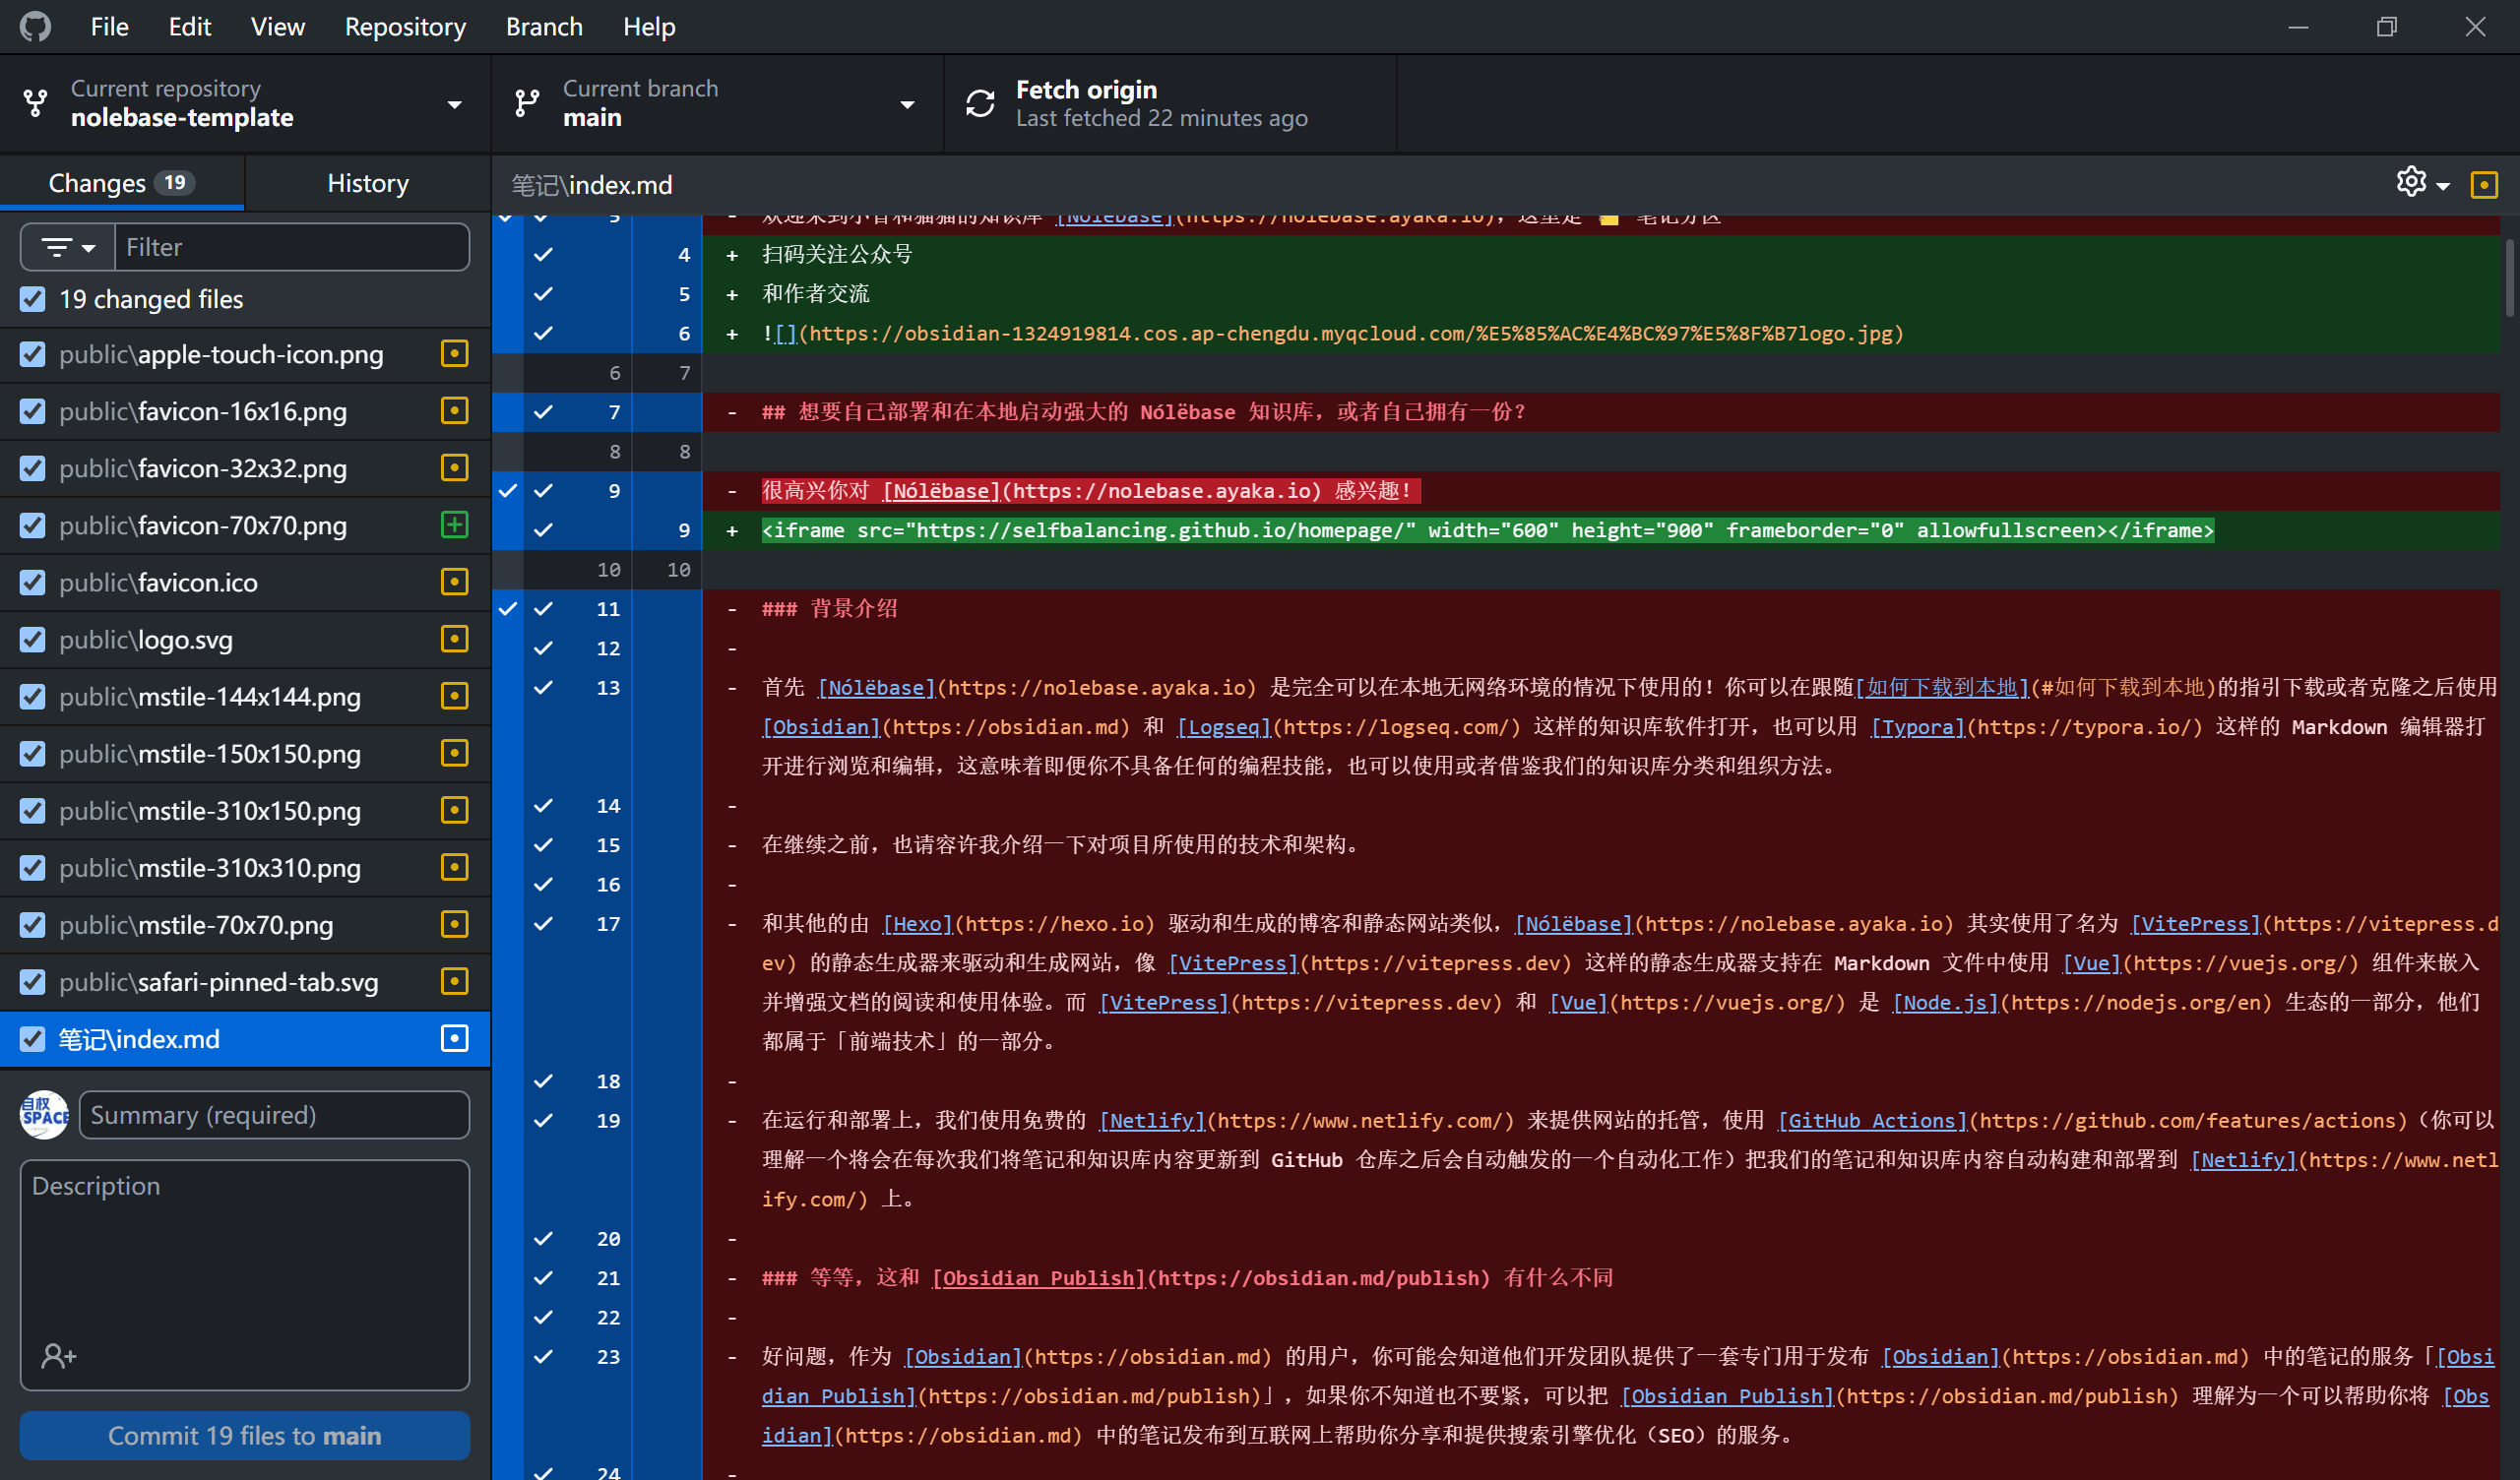Select public\mstile-150x150.png in file list
Viewport: 2520px width, 1480px height.
(x=245, y=753)
